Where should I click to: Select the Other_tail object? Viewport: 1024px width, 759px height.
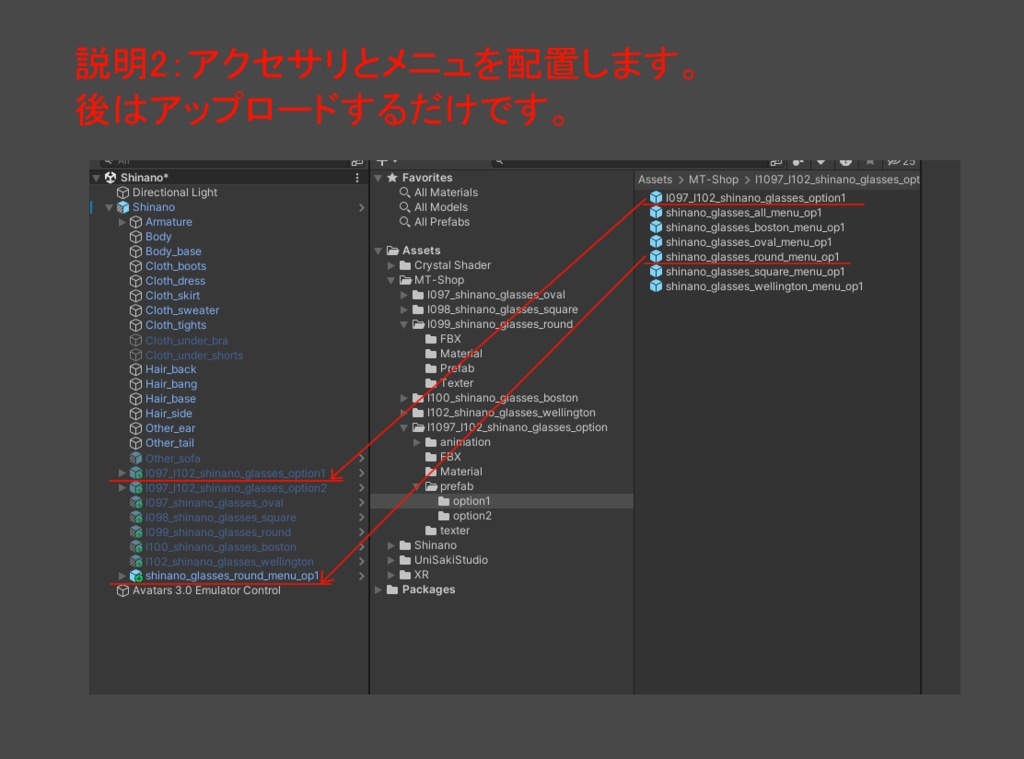(170, 443)
